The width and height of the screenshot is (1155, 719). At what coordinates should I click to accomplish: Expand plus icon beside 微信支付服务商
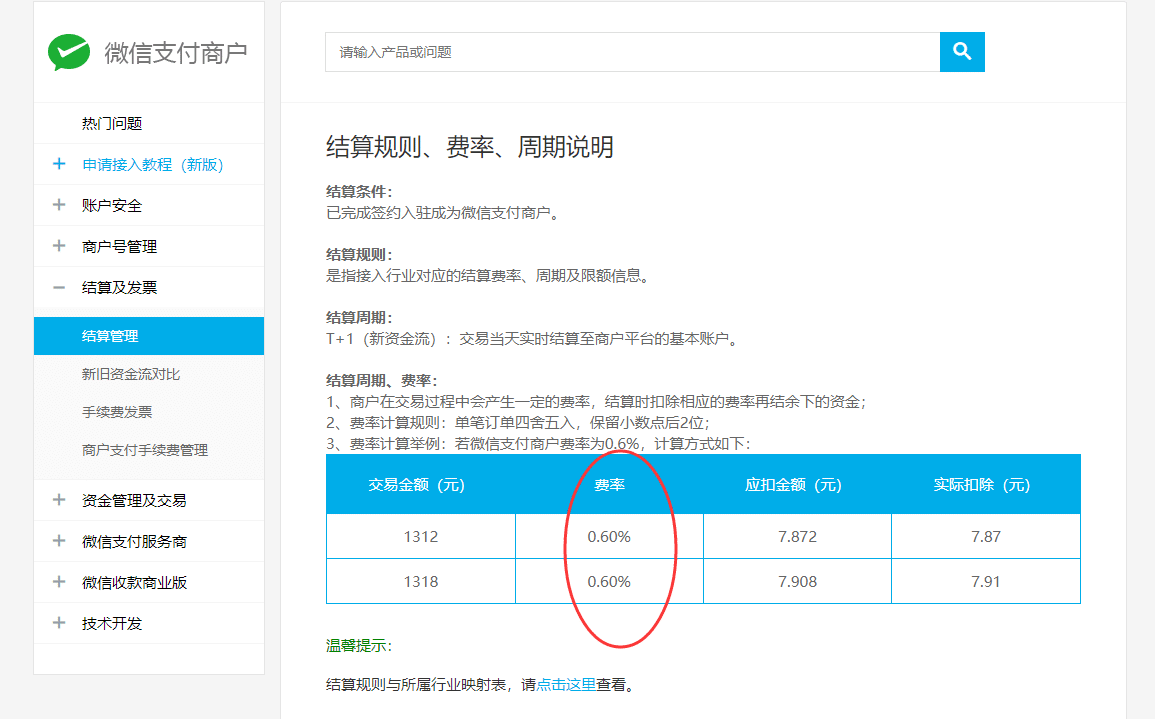click(x=59, y=541)
